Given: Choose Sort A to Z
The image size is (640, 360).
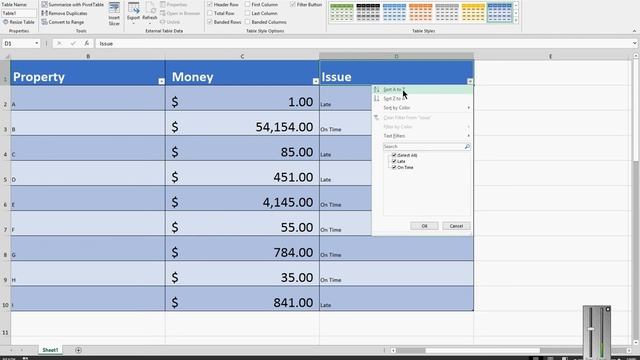Looking at the screenshot, I should pyautogui.click(x=422, y=89).
